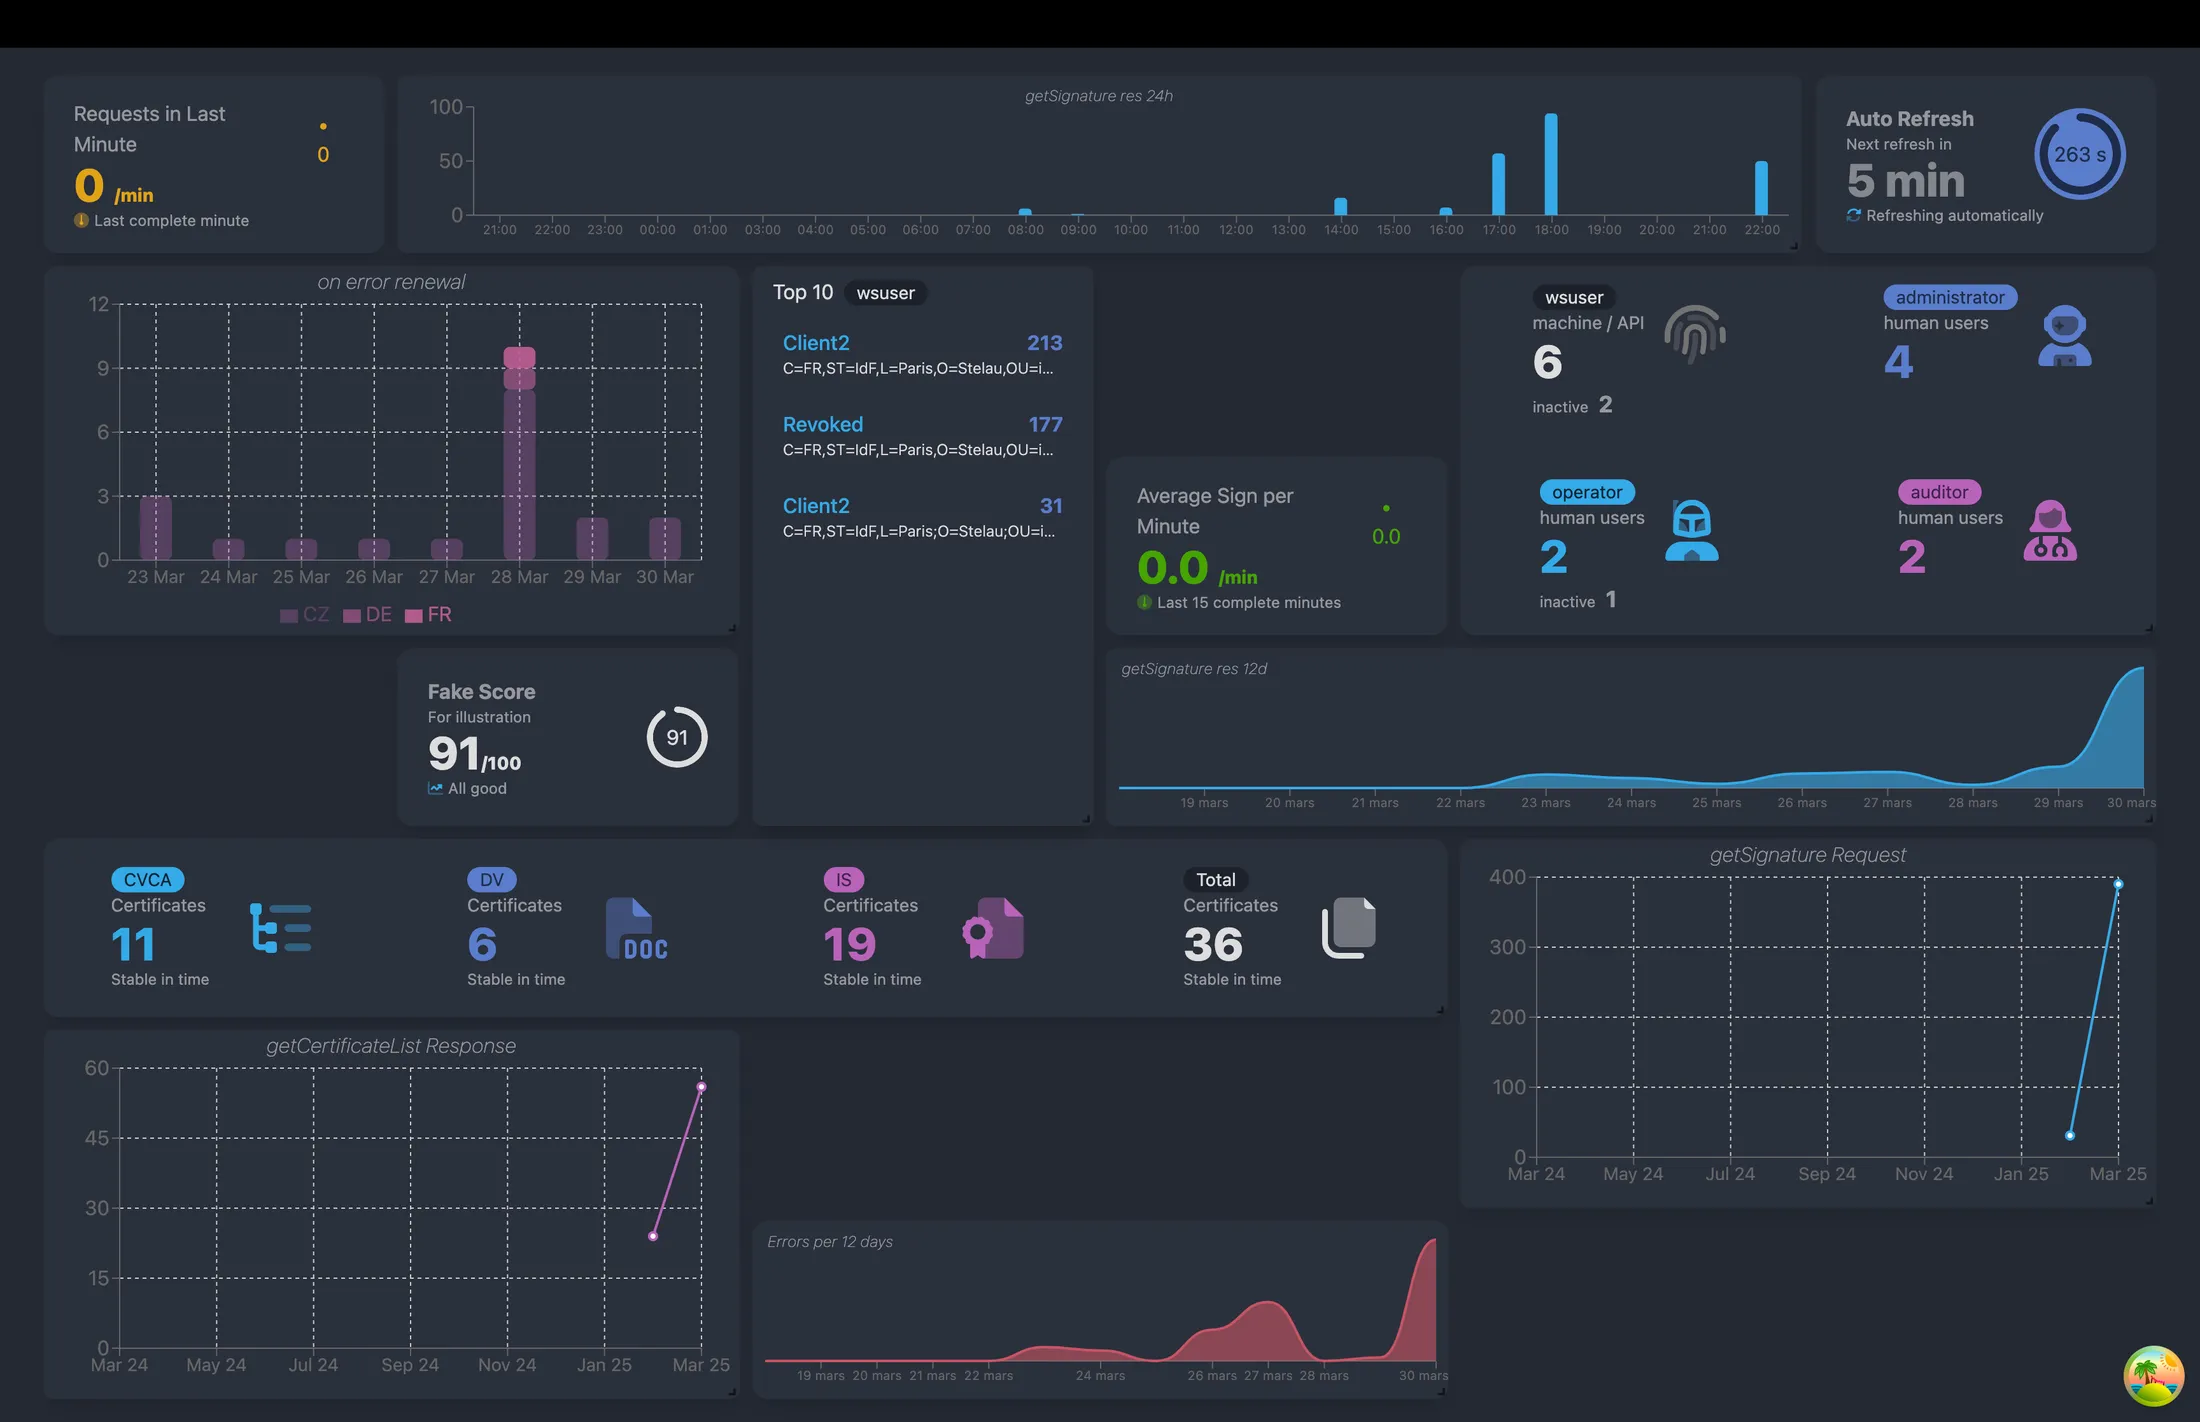Click the operator role badge
The image size is (2200, 1422).
pyautogui.click(x=1587, y=492)
